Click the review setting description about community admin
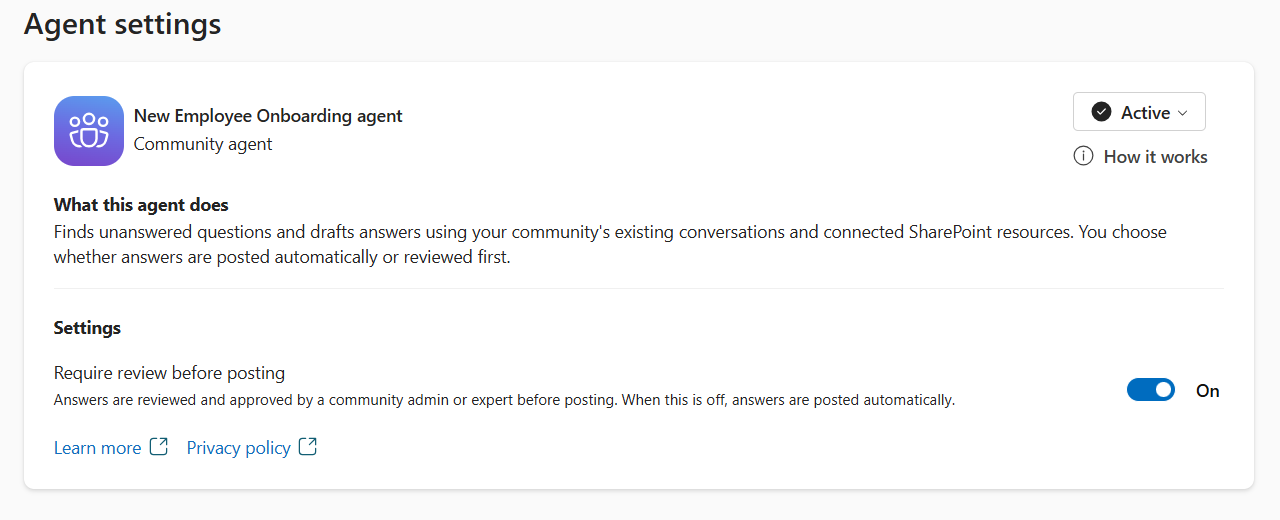The width and height of the screenshot is (1280, 520). tap(504, 400)
